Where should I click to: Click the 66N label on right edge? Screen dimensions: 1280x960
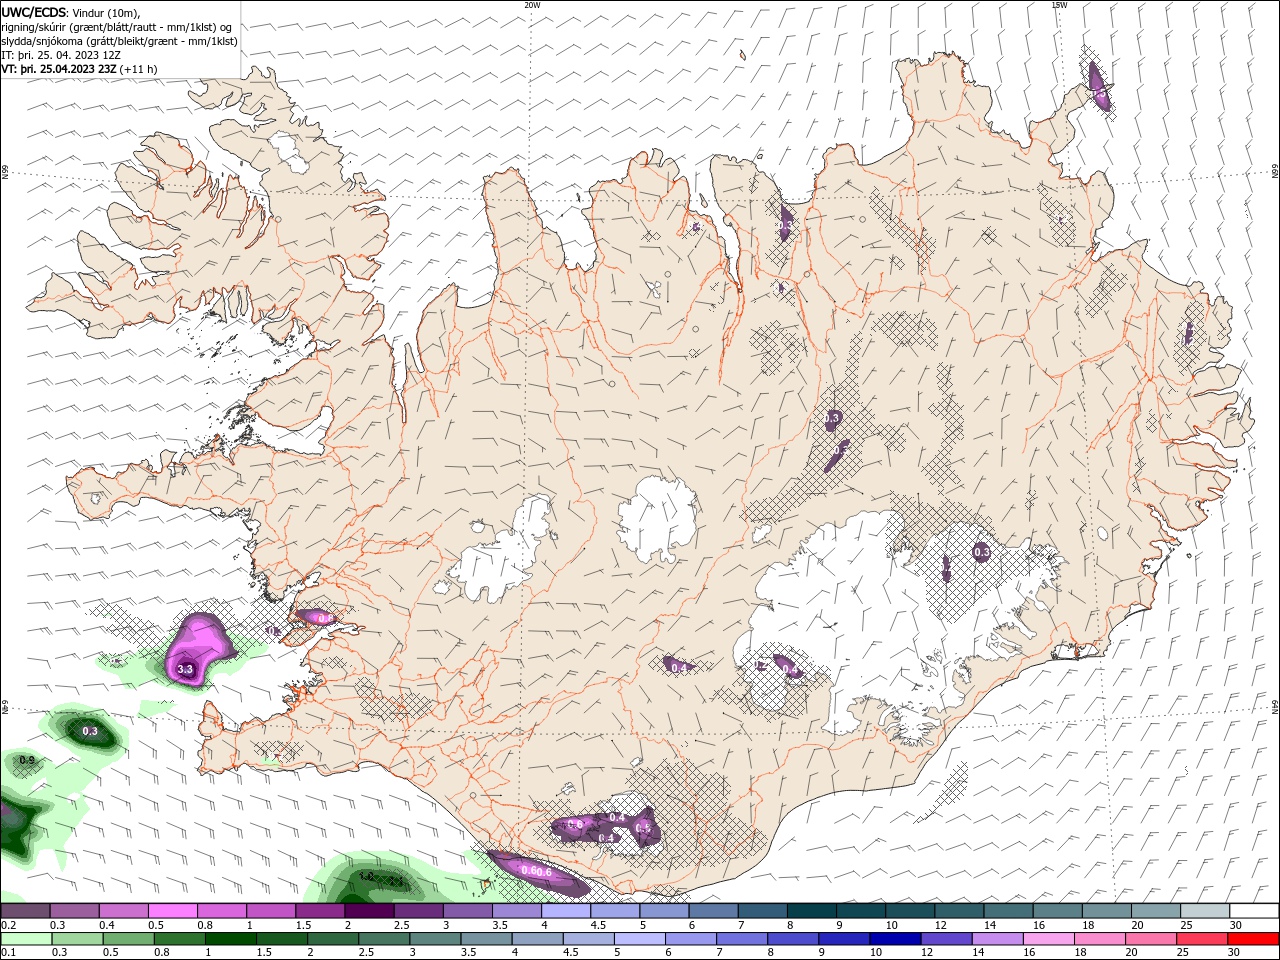click(1274, 172)
